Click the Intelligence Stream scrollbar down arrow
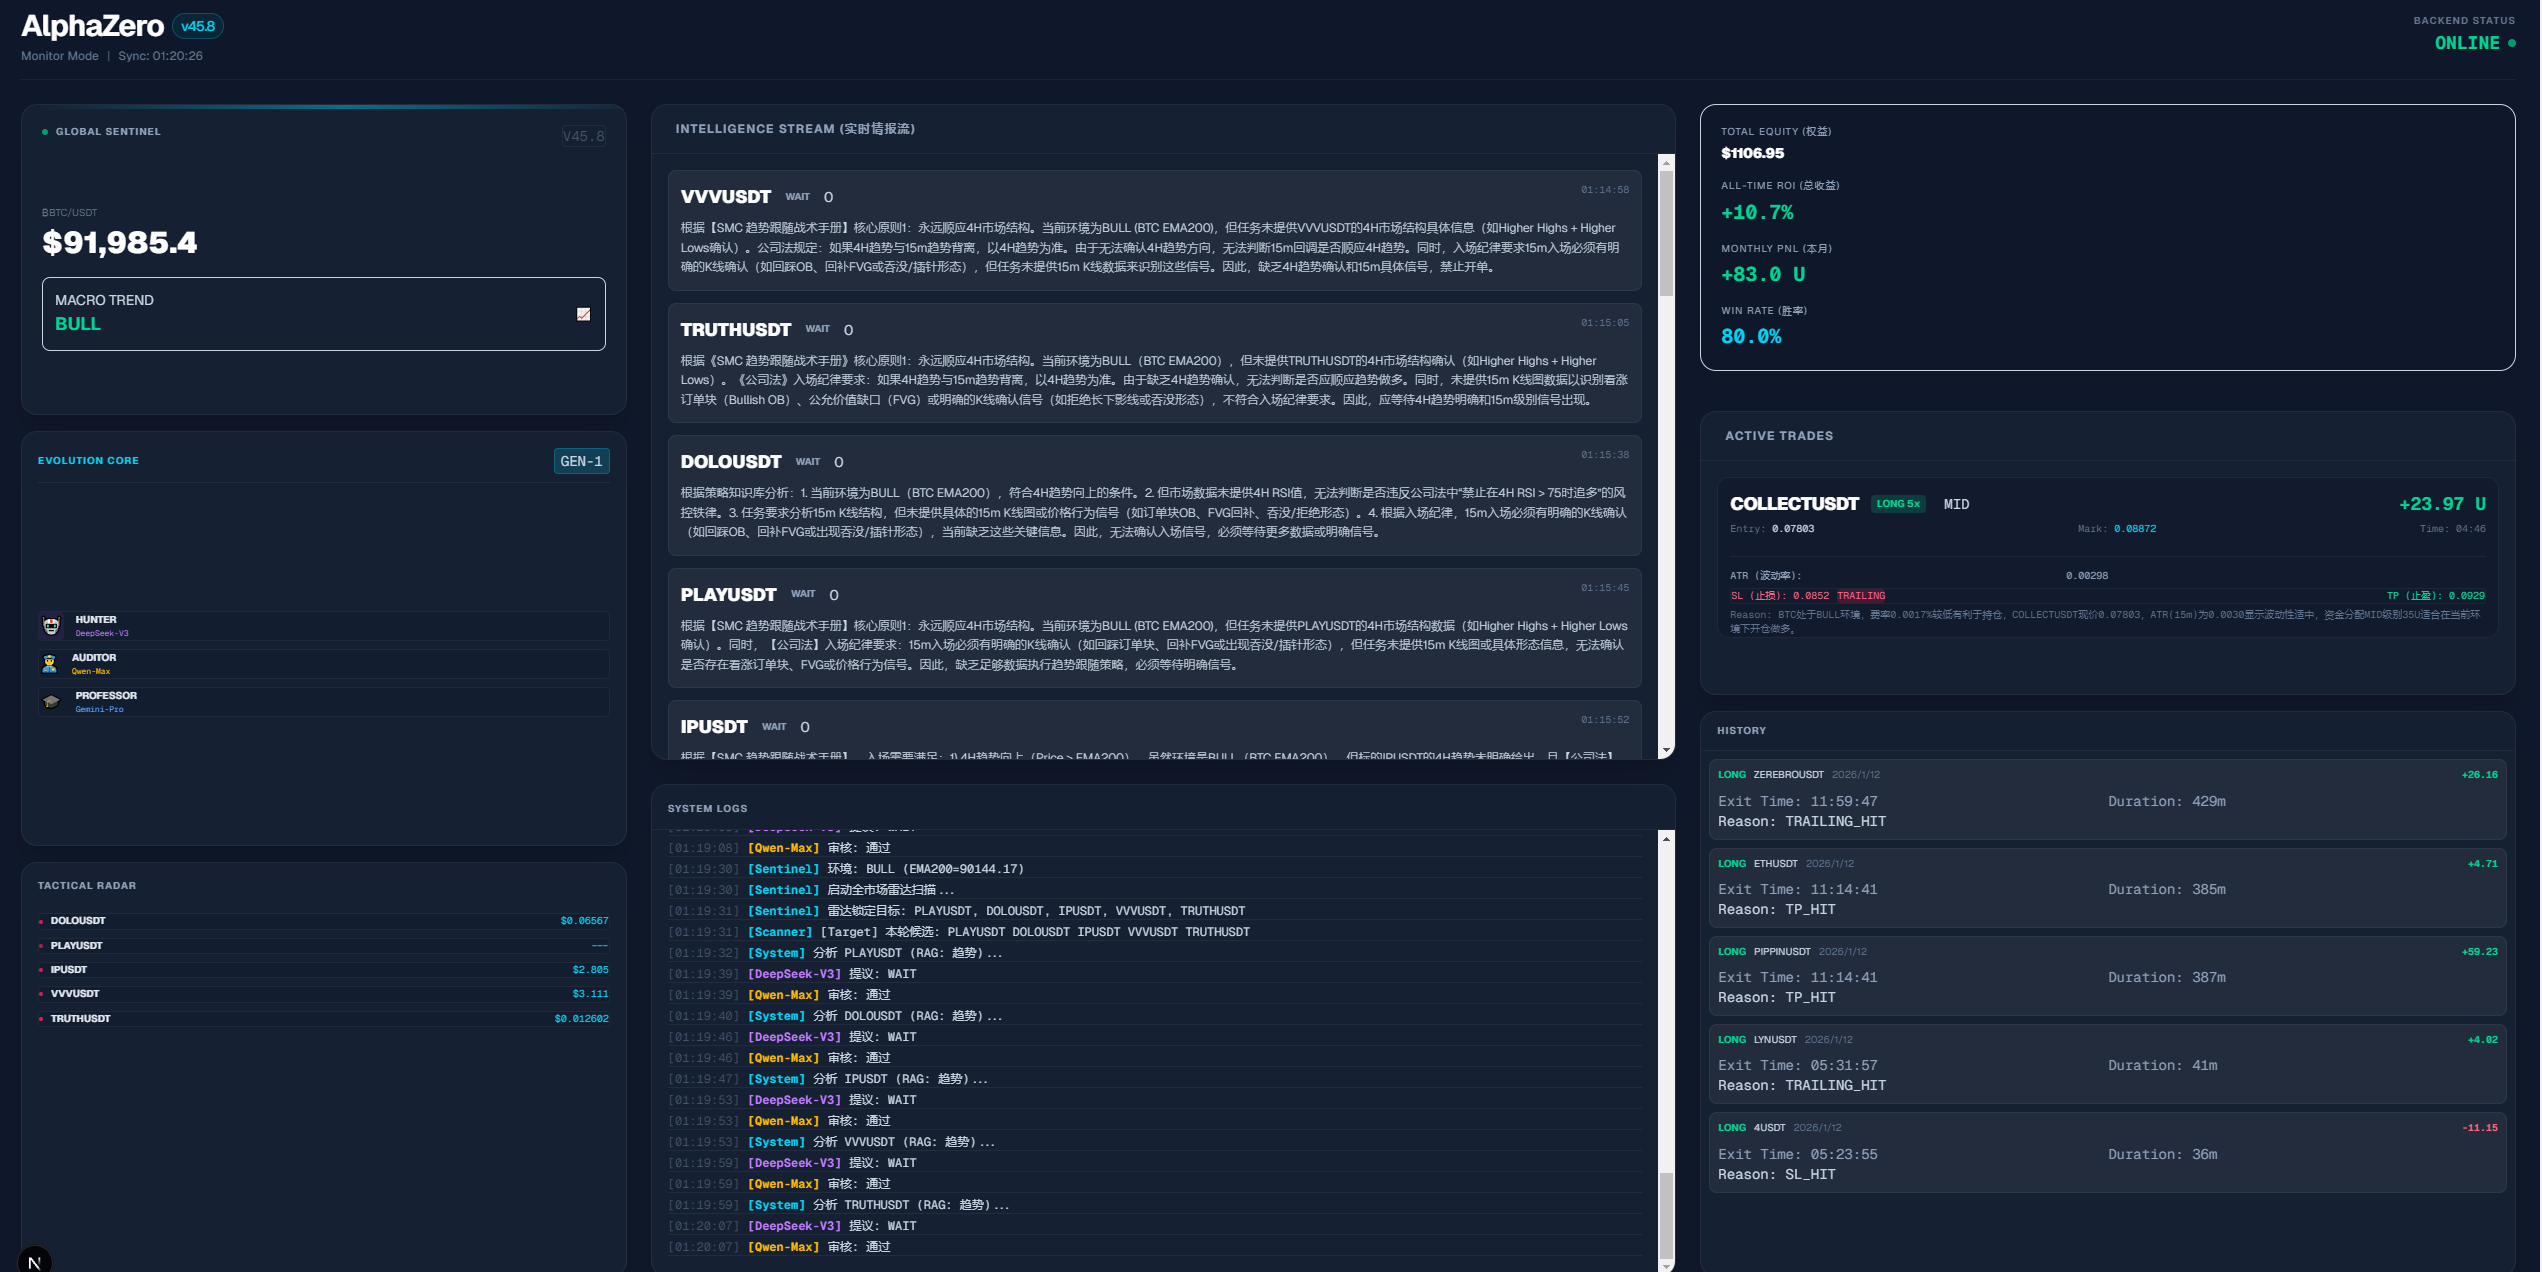The image size is (2542, 1272). click(x=1666, y=750)
